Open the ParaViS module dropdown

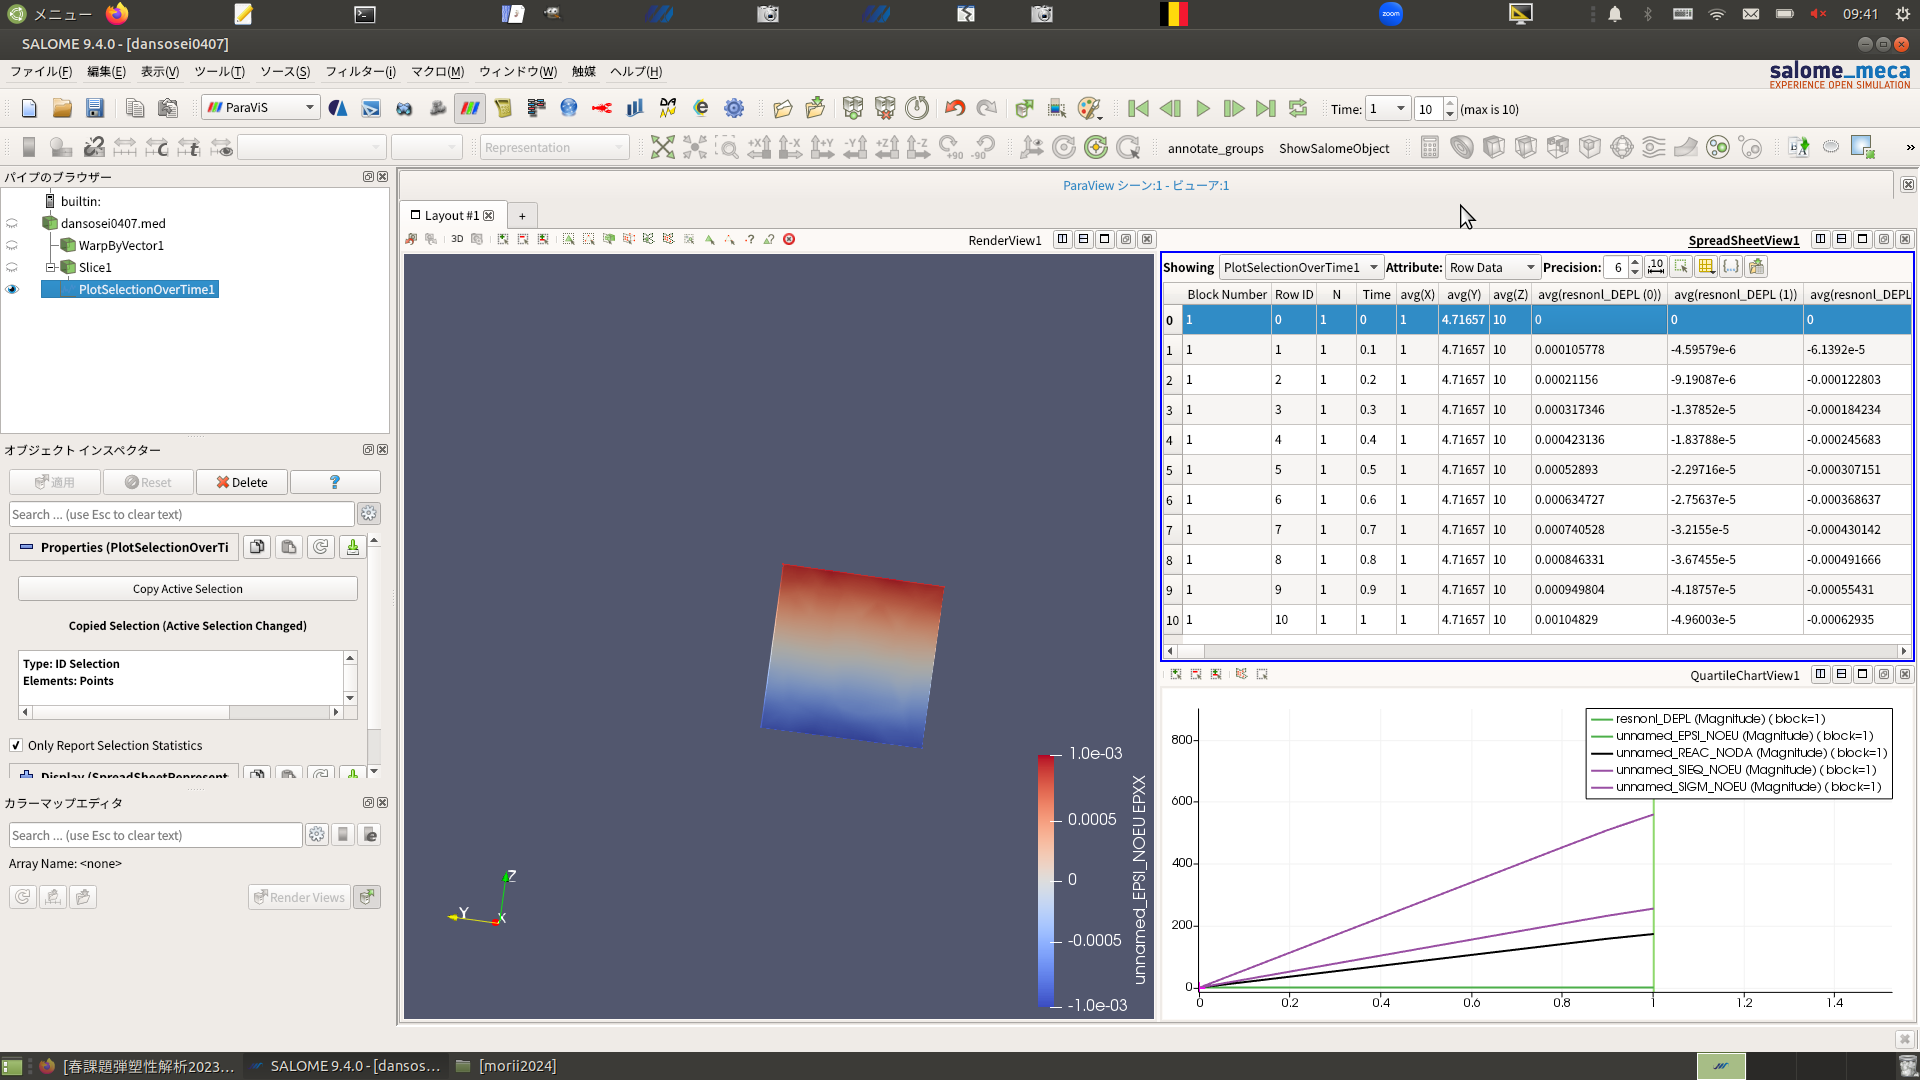(261, 108)
